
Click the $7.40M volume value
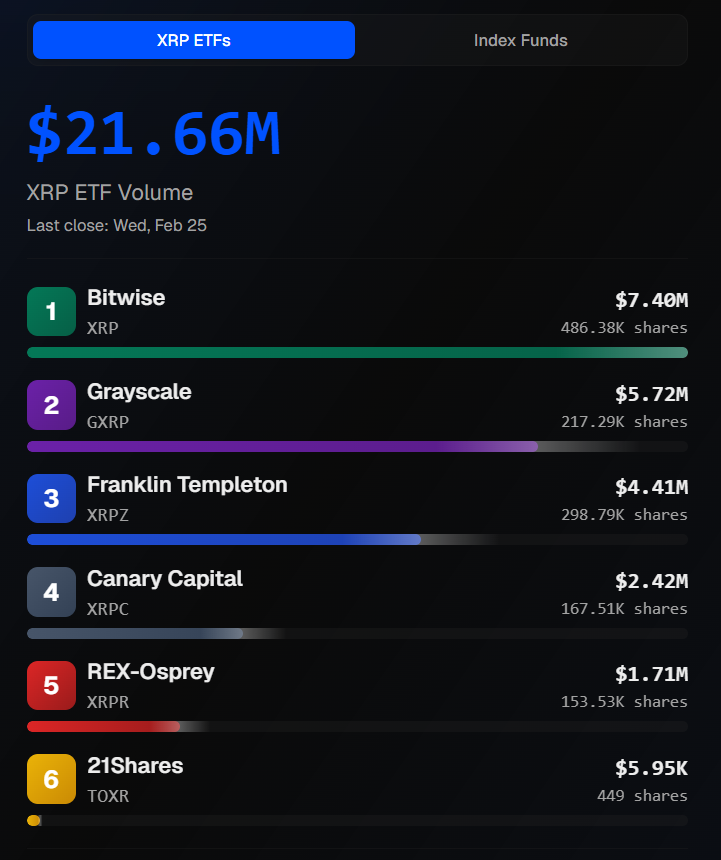[651, 300]
